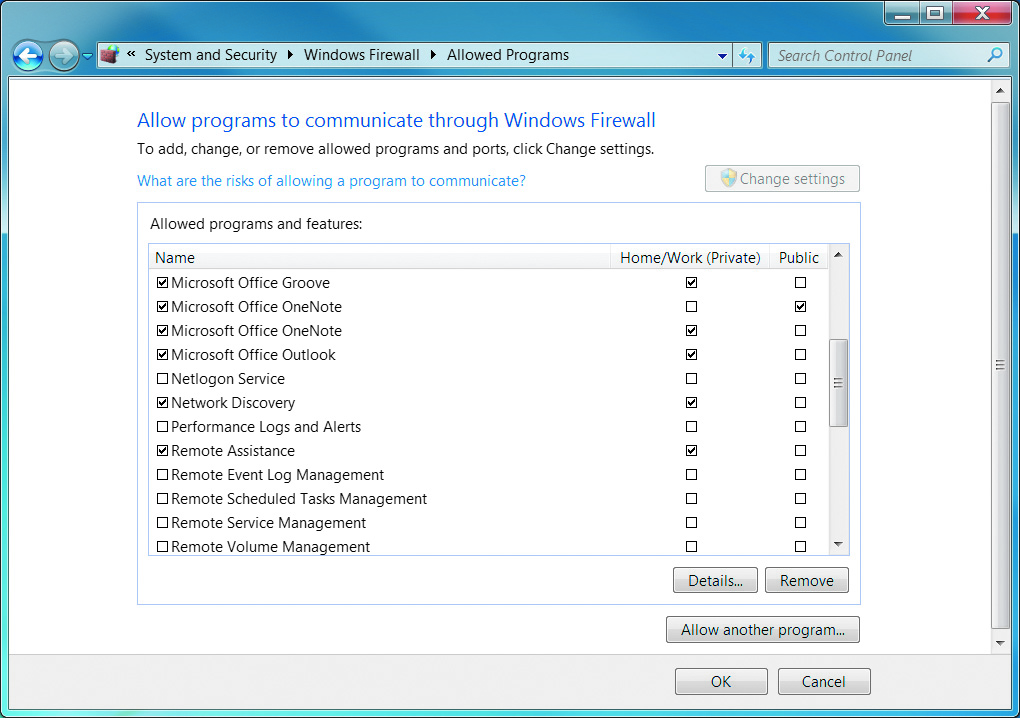This screenshot has width=1020, height=718.
Task: Click the programs list scrollbar thumb
Action: tap(839, 382)
